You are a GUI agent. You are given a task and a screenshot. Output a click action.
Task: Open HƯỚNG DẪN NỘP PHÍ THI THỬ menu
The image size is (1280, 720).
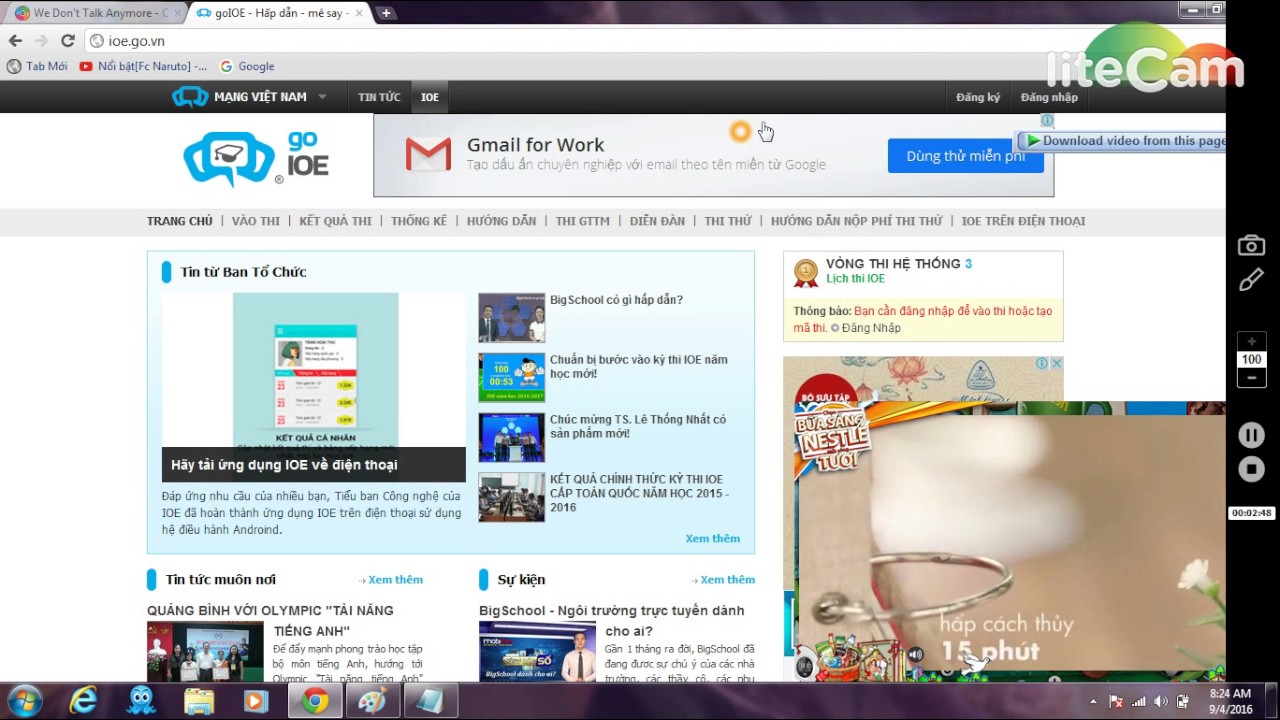click(856, 221)
